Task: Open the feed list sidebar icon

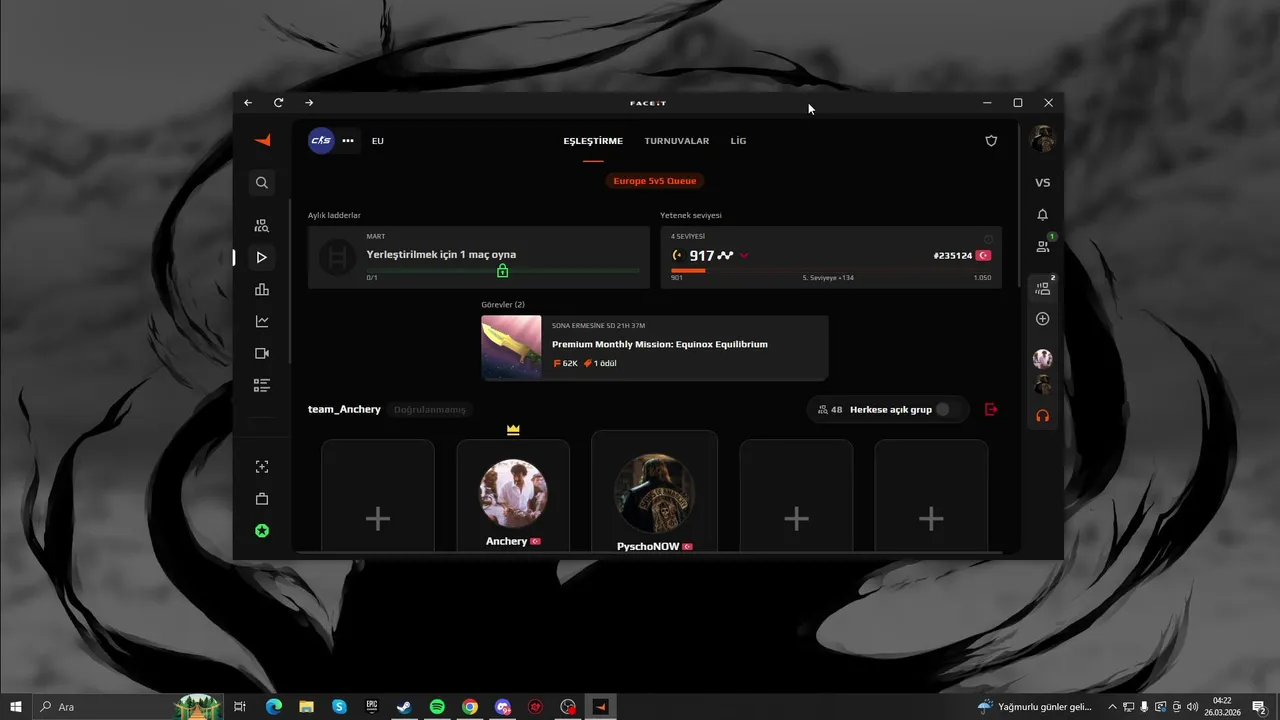Action: click(x=262, y=385)
